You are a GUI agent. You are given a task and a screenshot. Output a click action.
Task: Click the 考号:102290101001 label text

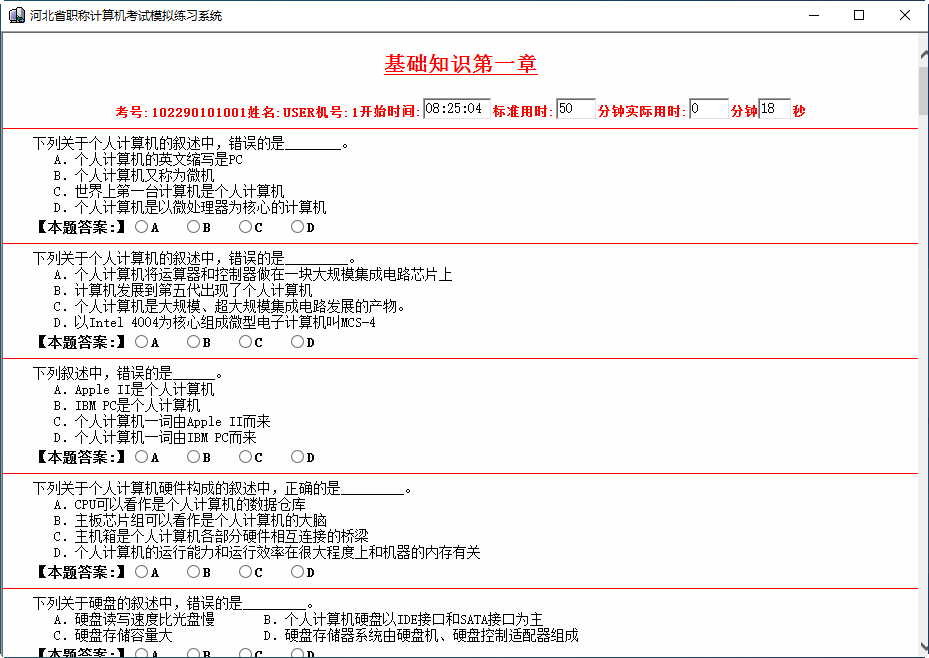pos(181,111)
